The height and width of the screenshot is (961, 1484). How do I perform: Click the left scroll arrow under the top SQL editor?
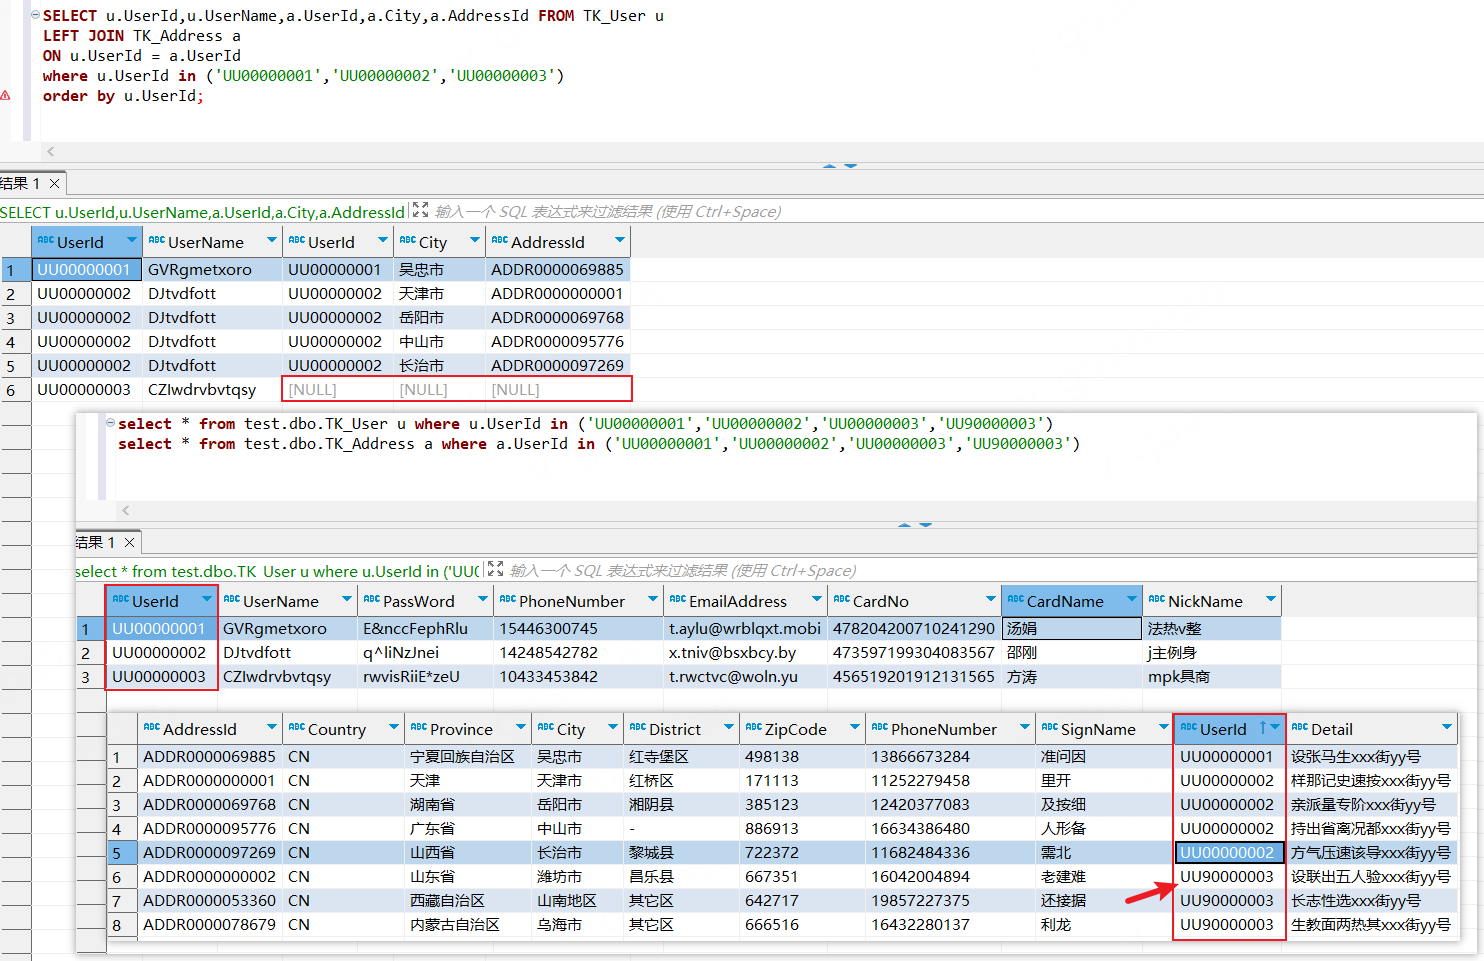pos(50,151)
